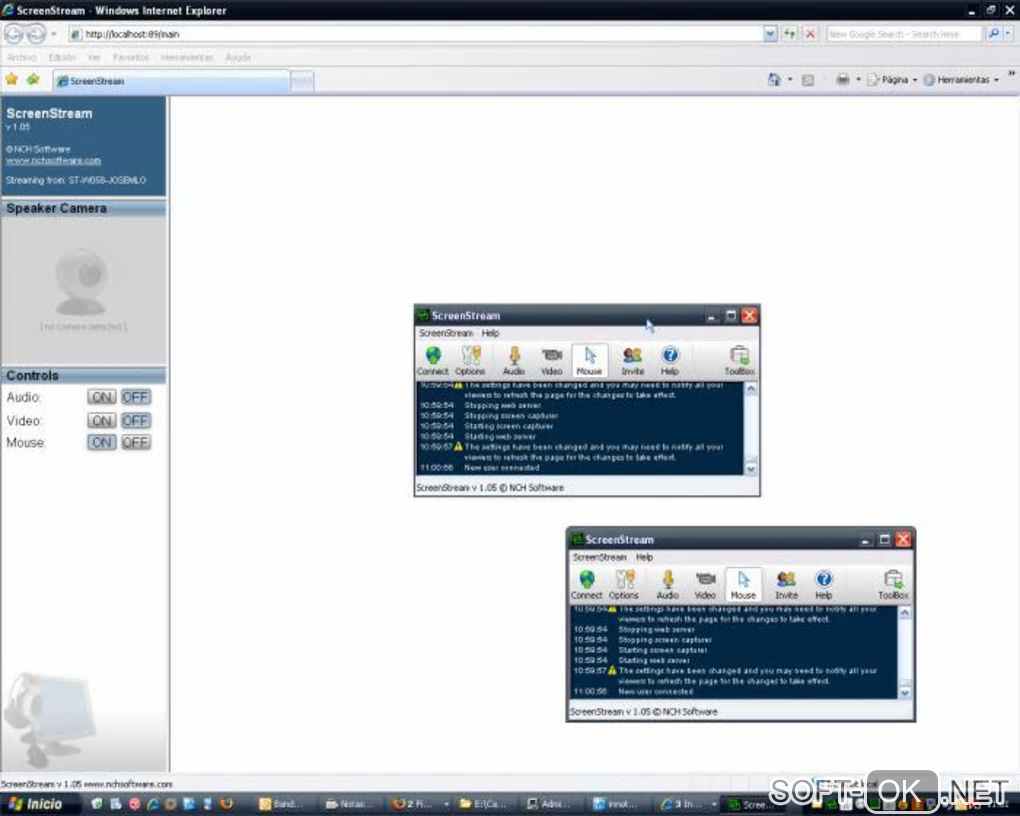Open ToolBox icon in upper ScreenStream window
Viewport: 1020px width, 816px height.
[x=740, y=361]
